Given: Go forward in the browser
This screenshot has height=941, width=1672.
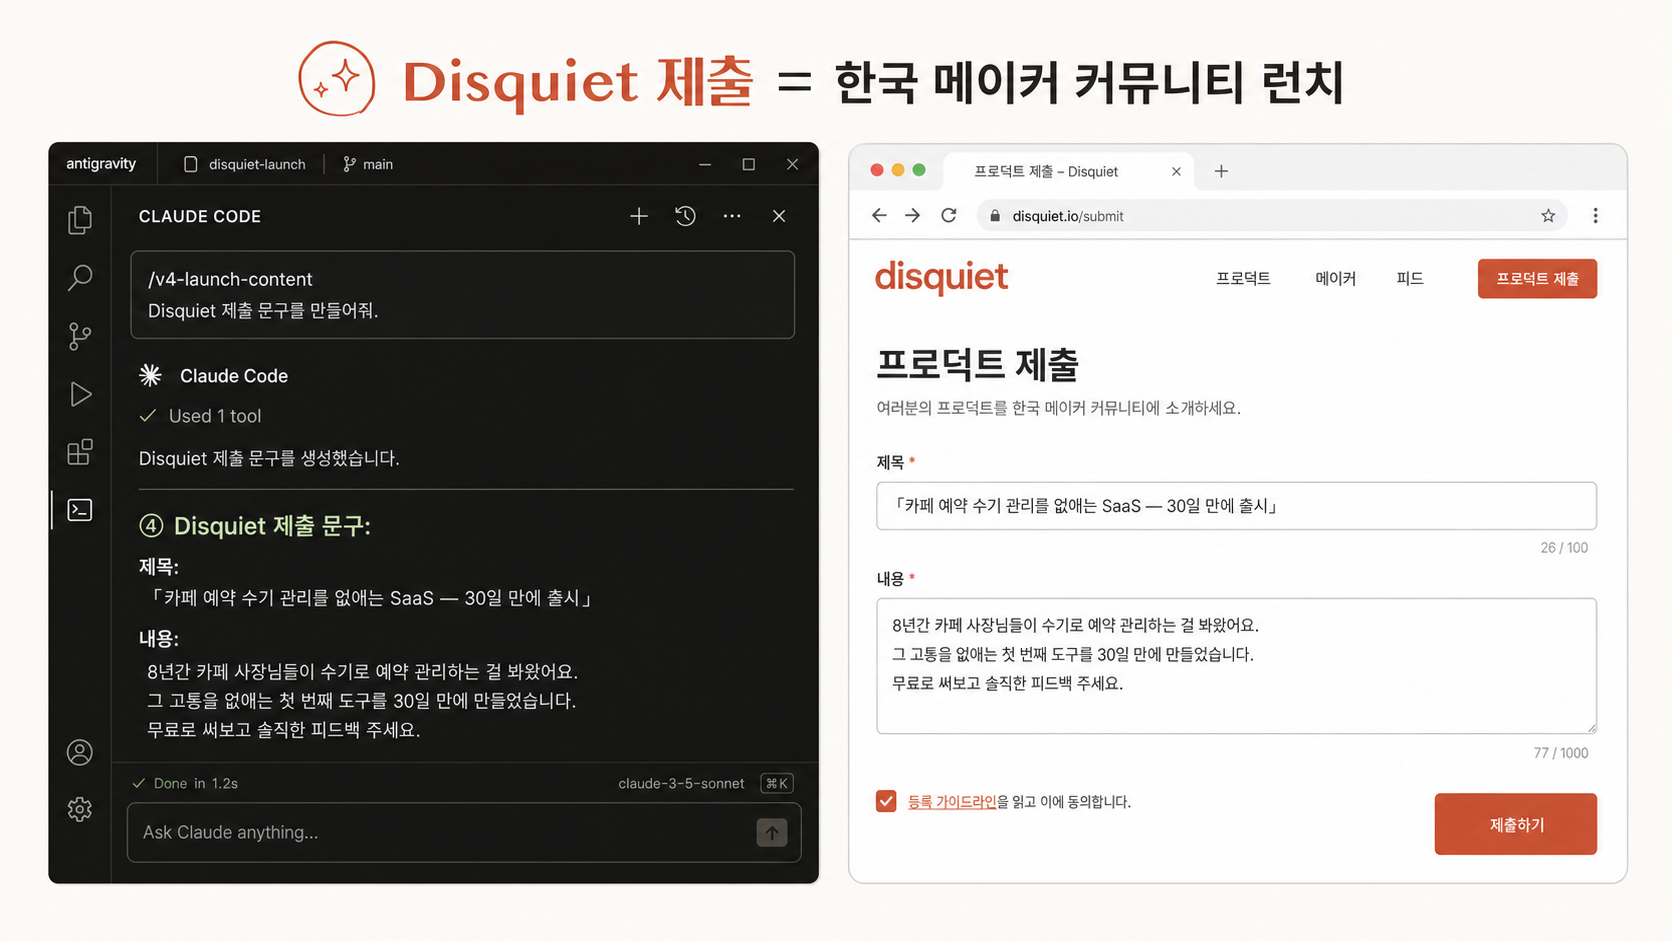Looking at the screenshot, I should tap(912, 215).
